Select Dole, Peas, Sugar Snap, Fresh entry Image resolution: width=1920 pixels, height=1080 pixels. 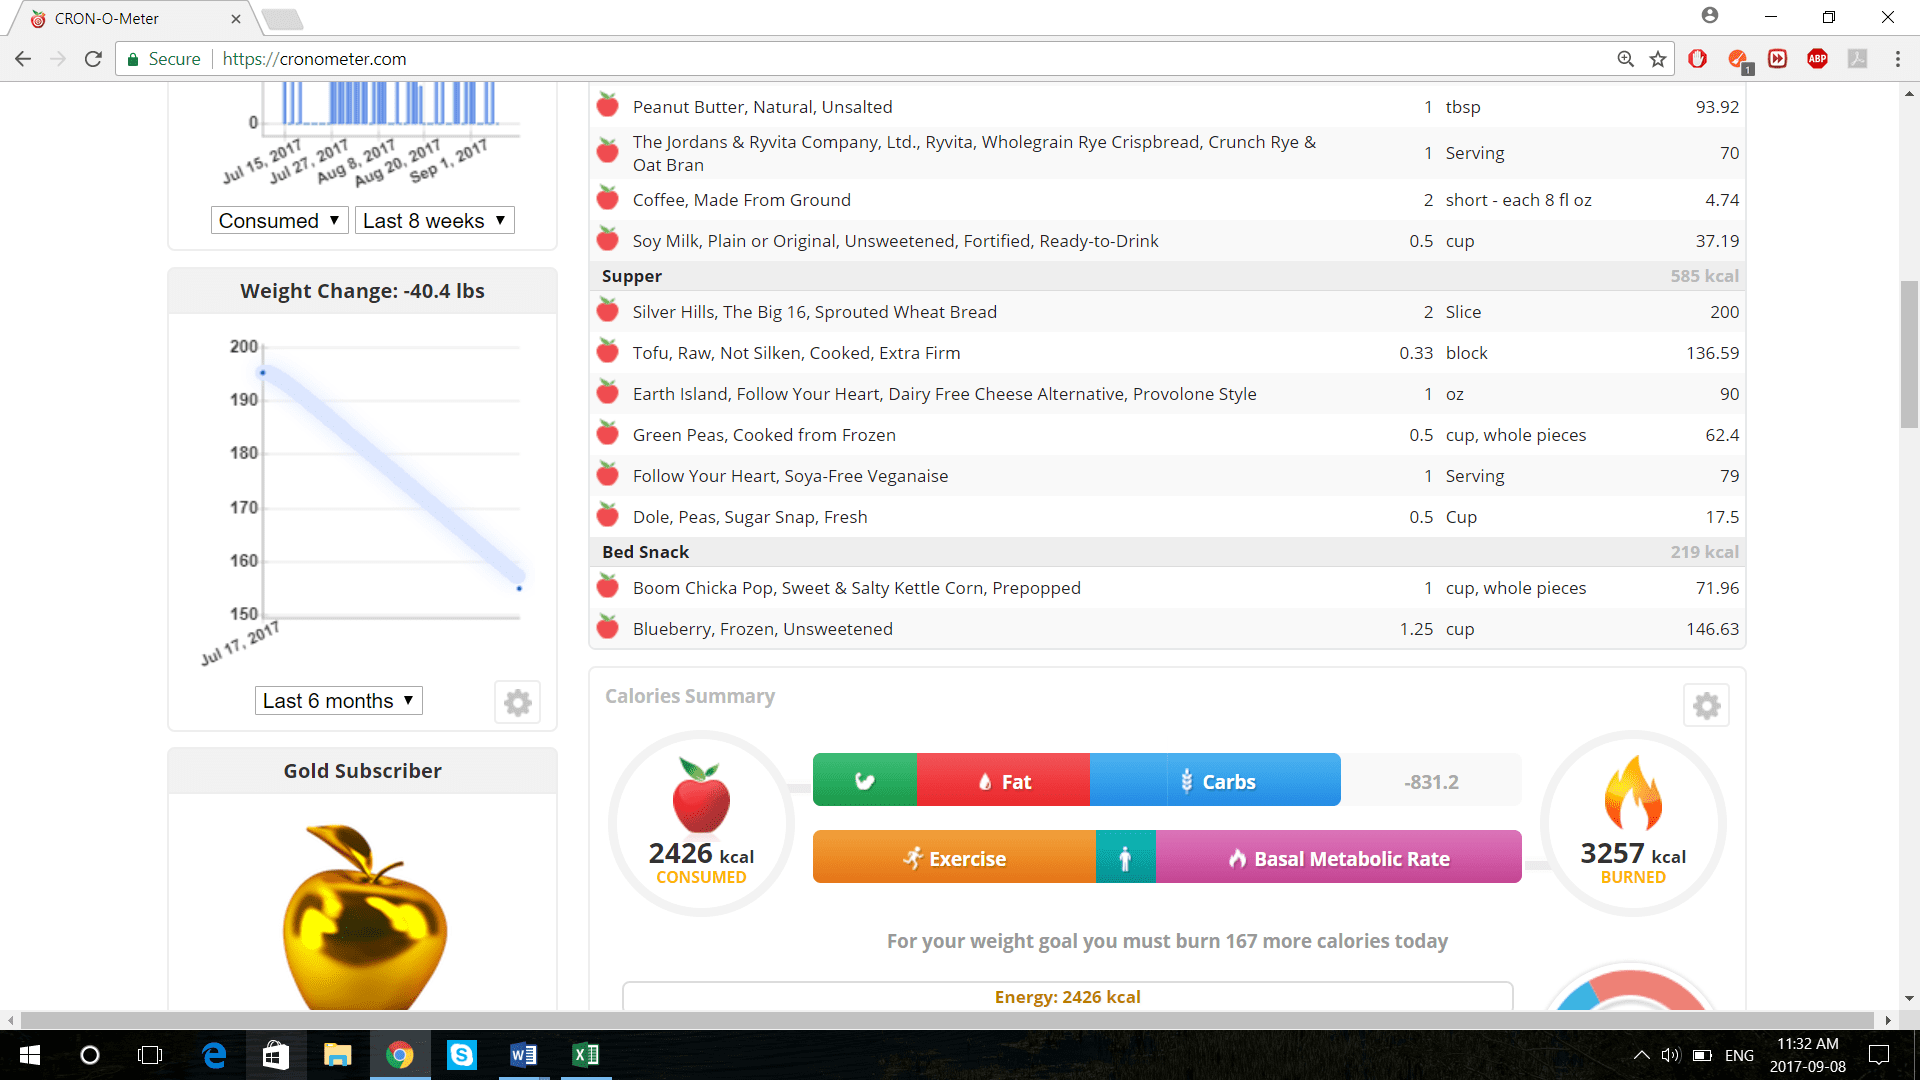[x=1168, y=517]
